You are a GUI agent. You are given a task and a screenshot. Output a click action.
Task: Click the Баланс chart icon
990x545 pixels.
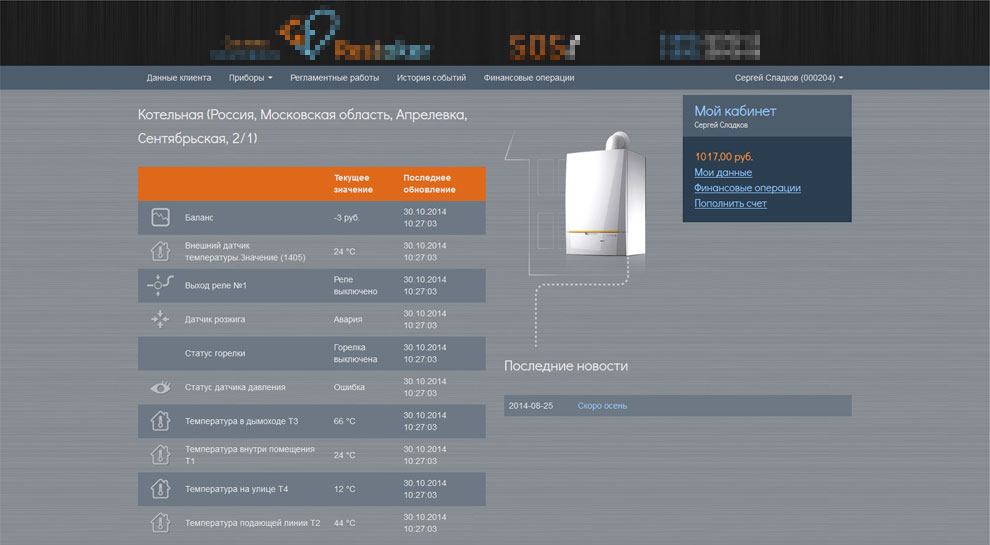click(160, 217)
